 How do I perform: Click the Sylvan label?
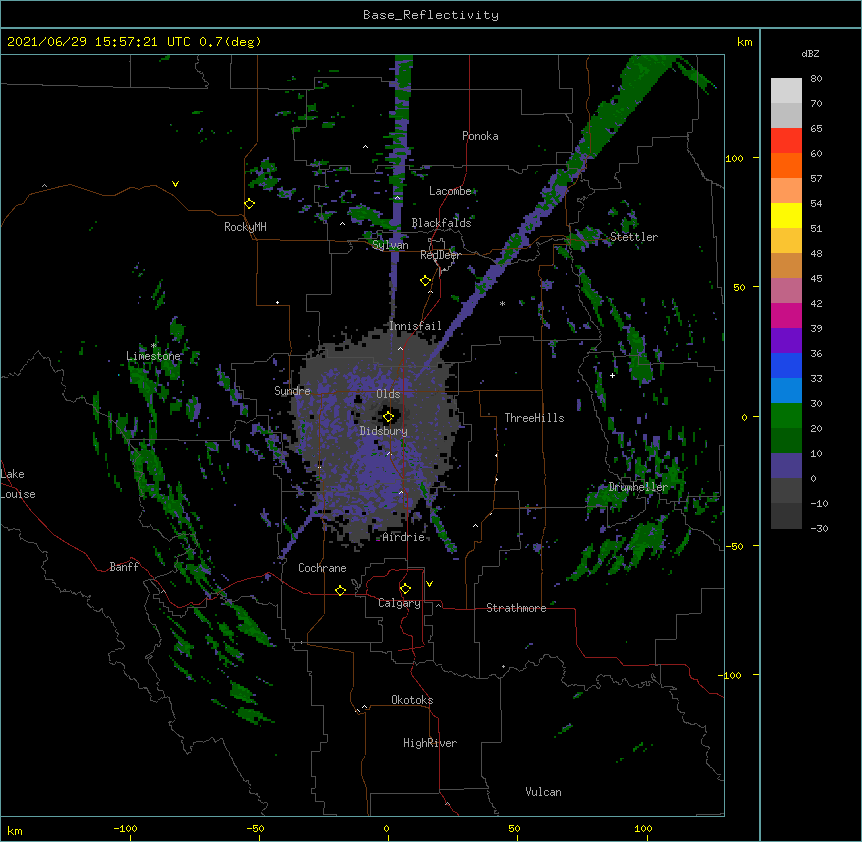(390, 245)
